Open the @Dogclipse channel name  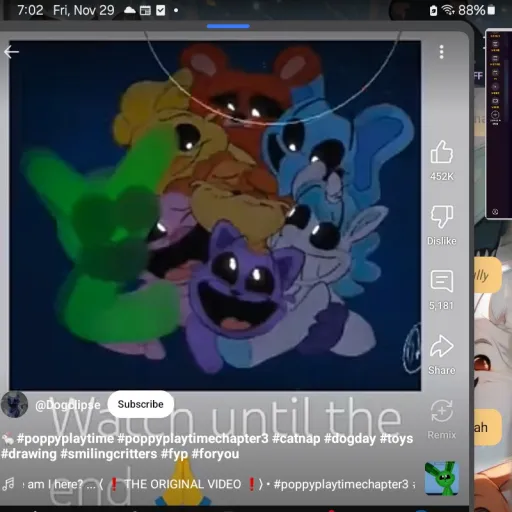pyautogui.click(x=68, y=405)
